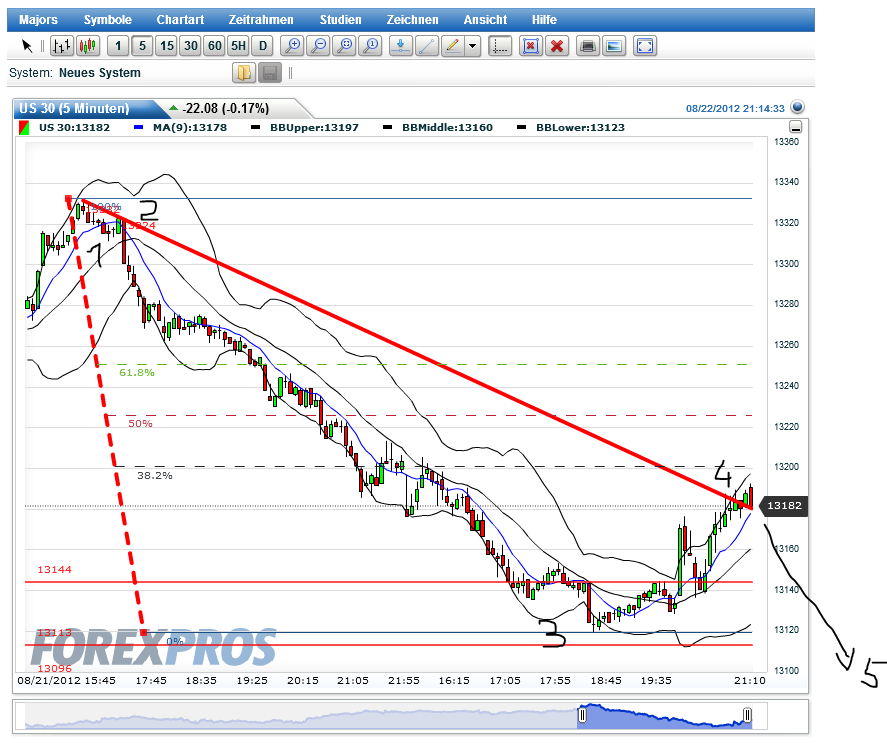Select the arrow pointer tool
This screenshot has width=887, height=743.
coord(27,46)
